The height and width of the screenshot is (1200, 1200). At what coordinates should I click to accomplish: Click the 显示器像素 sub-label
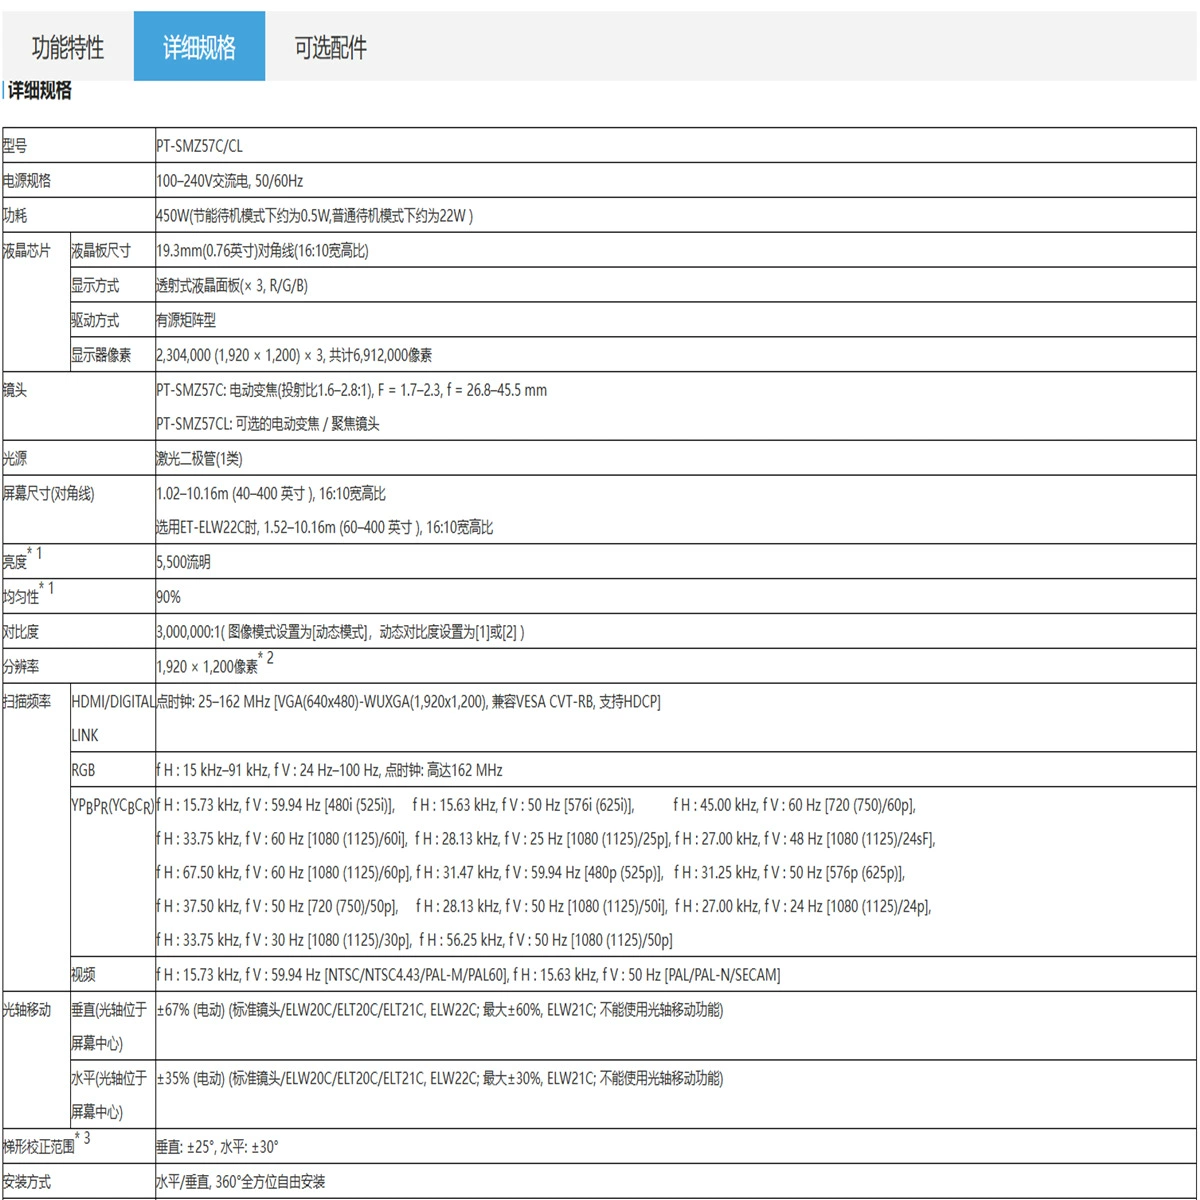click(x=101, y=356)
